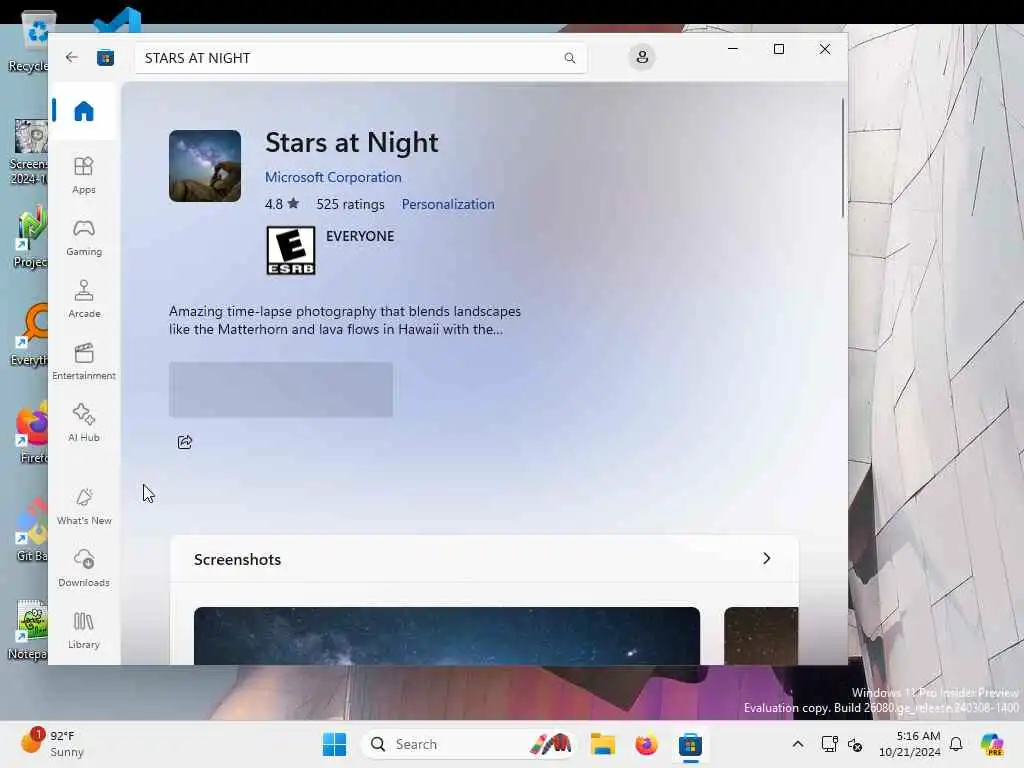
Task: Open the Downloads page
Action: coord(84,568)
